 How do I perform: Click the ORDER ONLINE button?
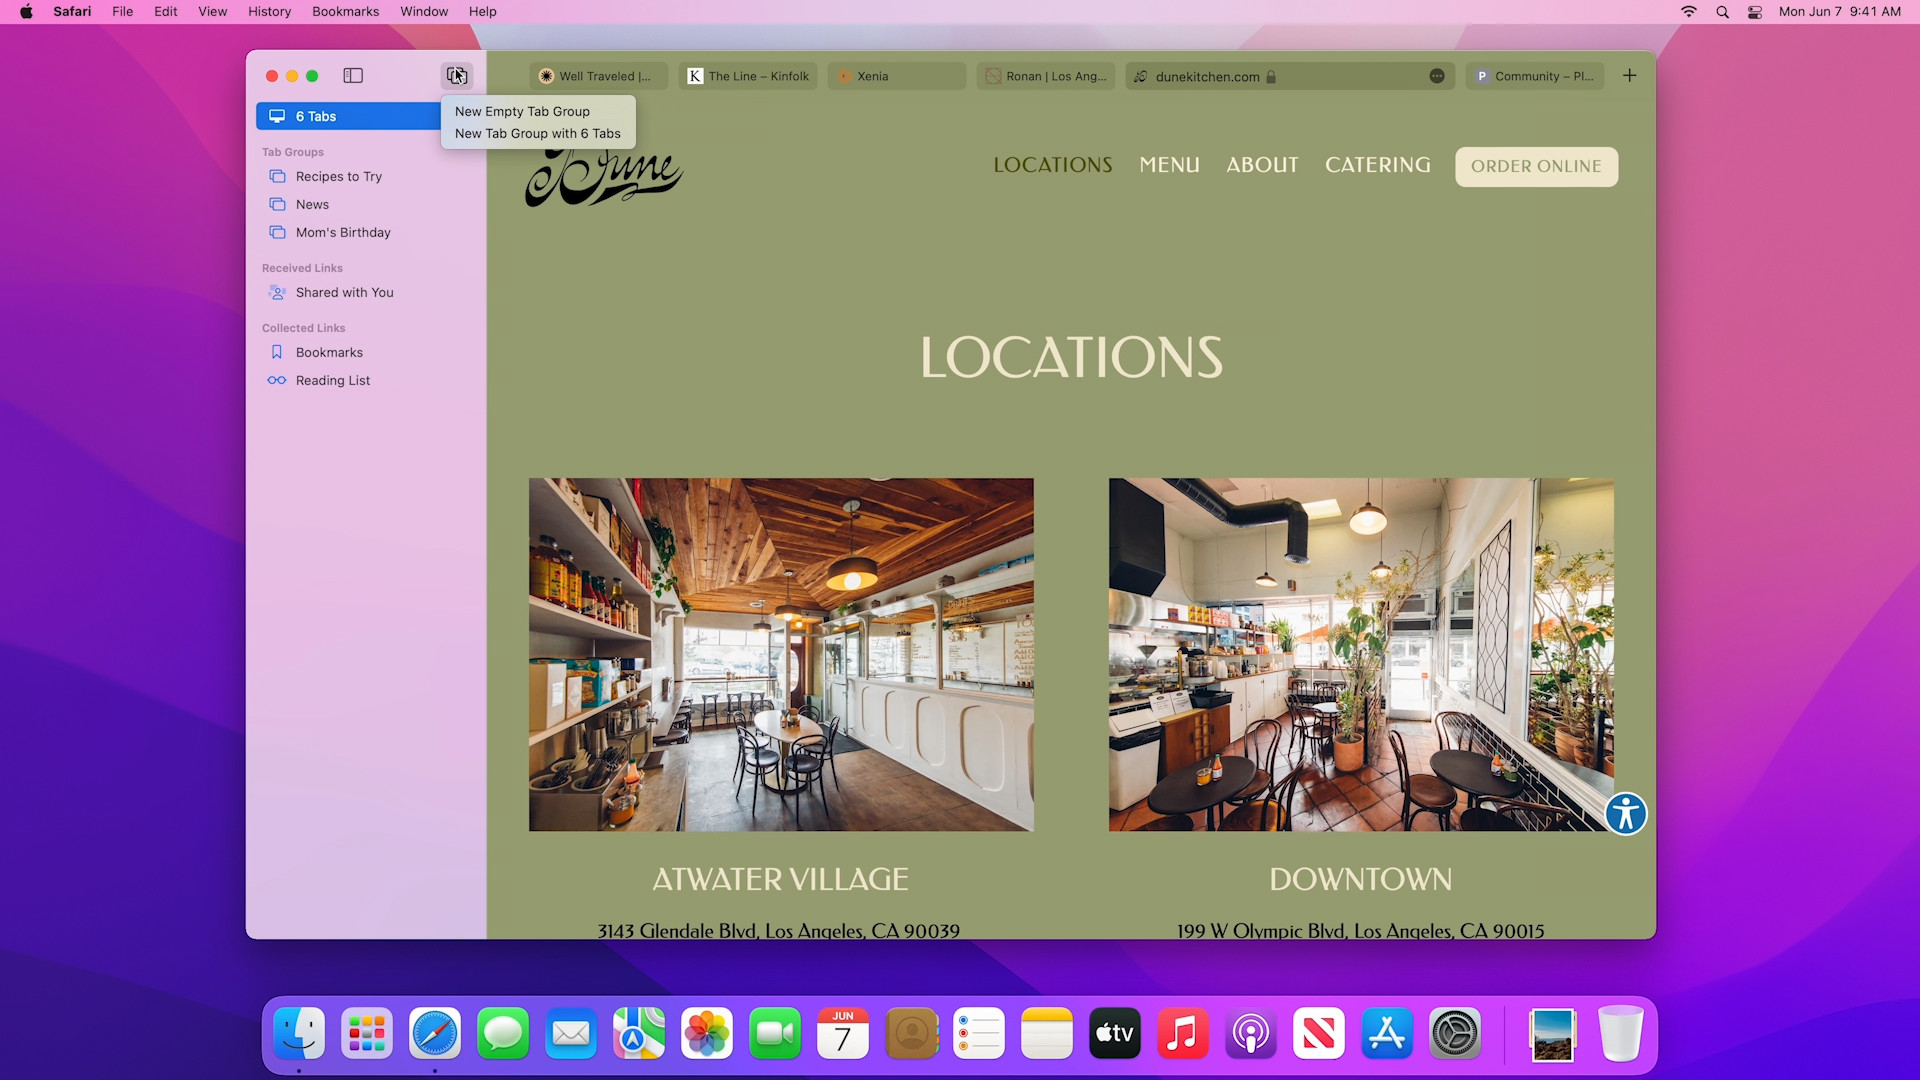[1536, 166]
